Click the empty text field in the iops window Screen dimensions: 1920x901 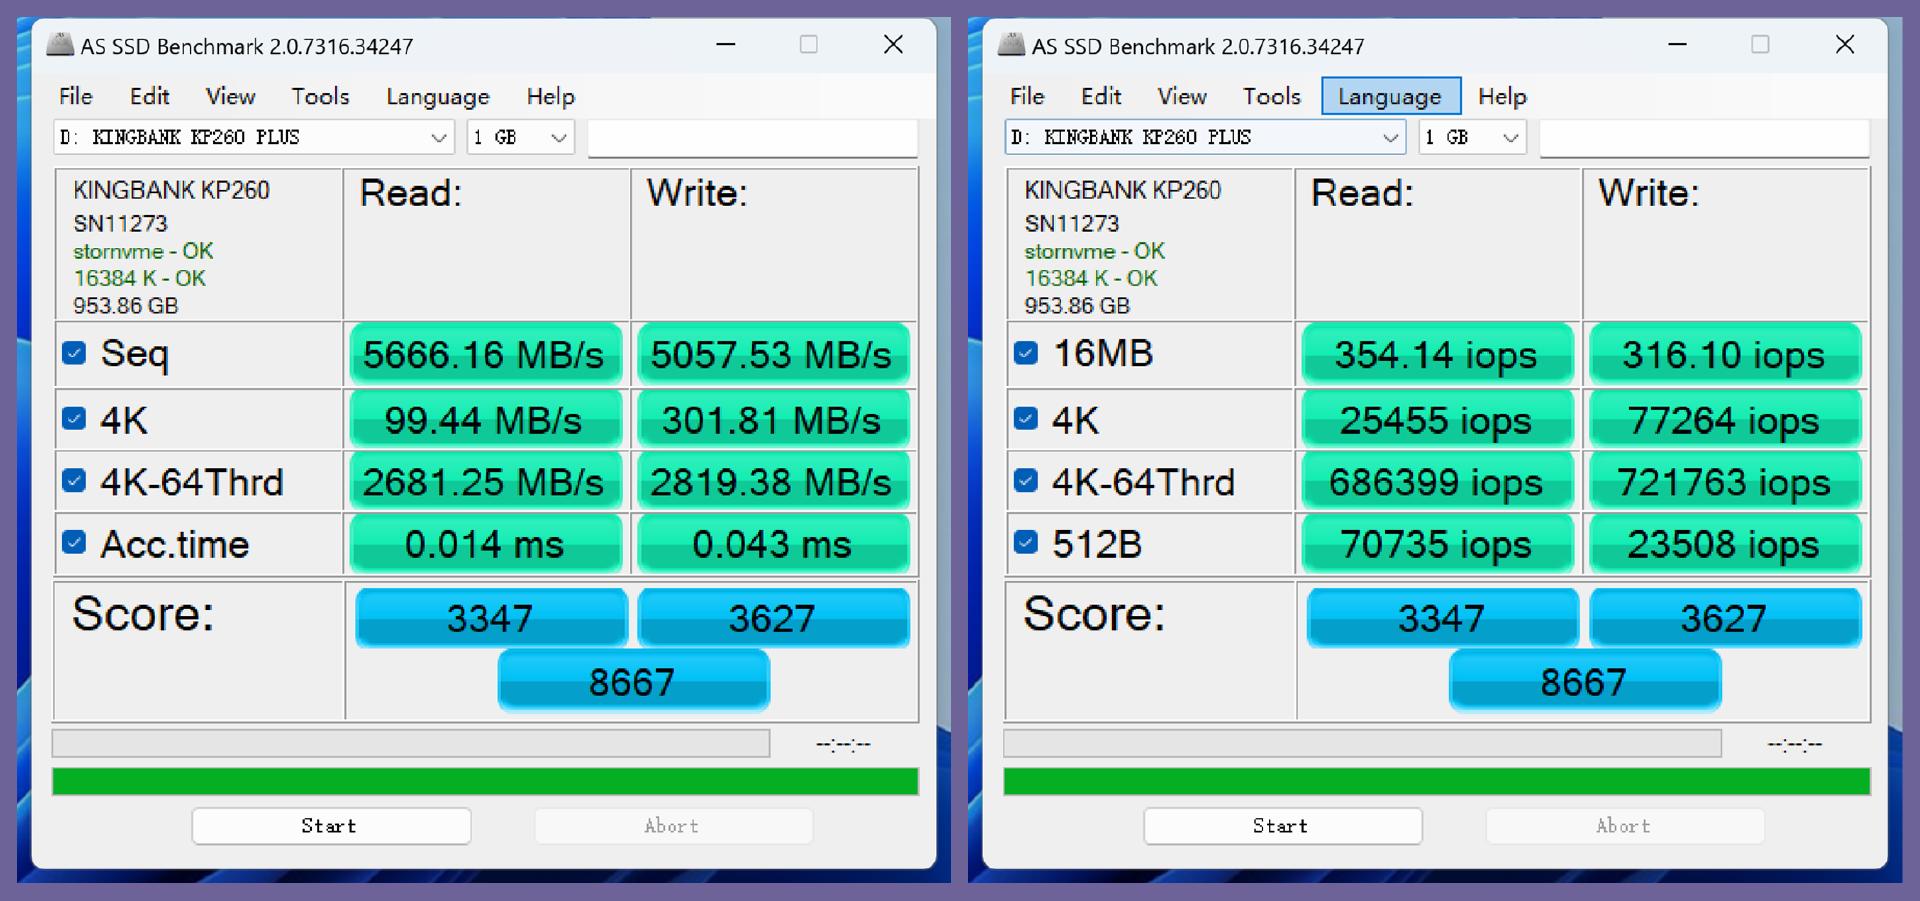point(1704,137)
